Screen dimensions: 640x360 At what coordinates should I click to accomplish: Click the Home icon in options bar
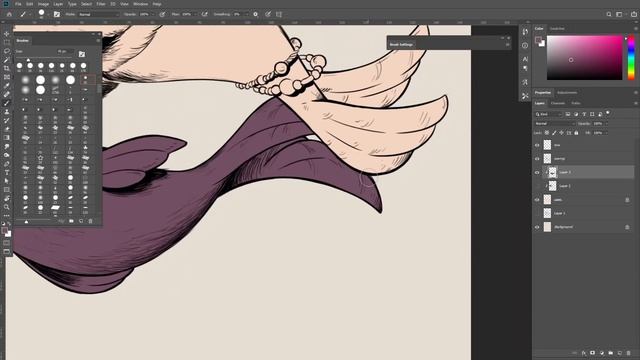[x=9, y=14]
